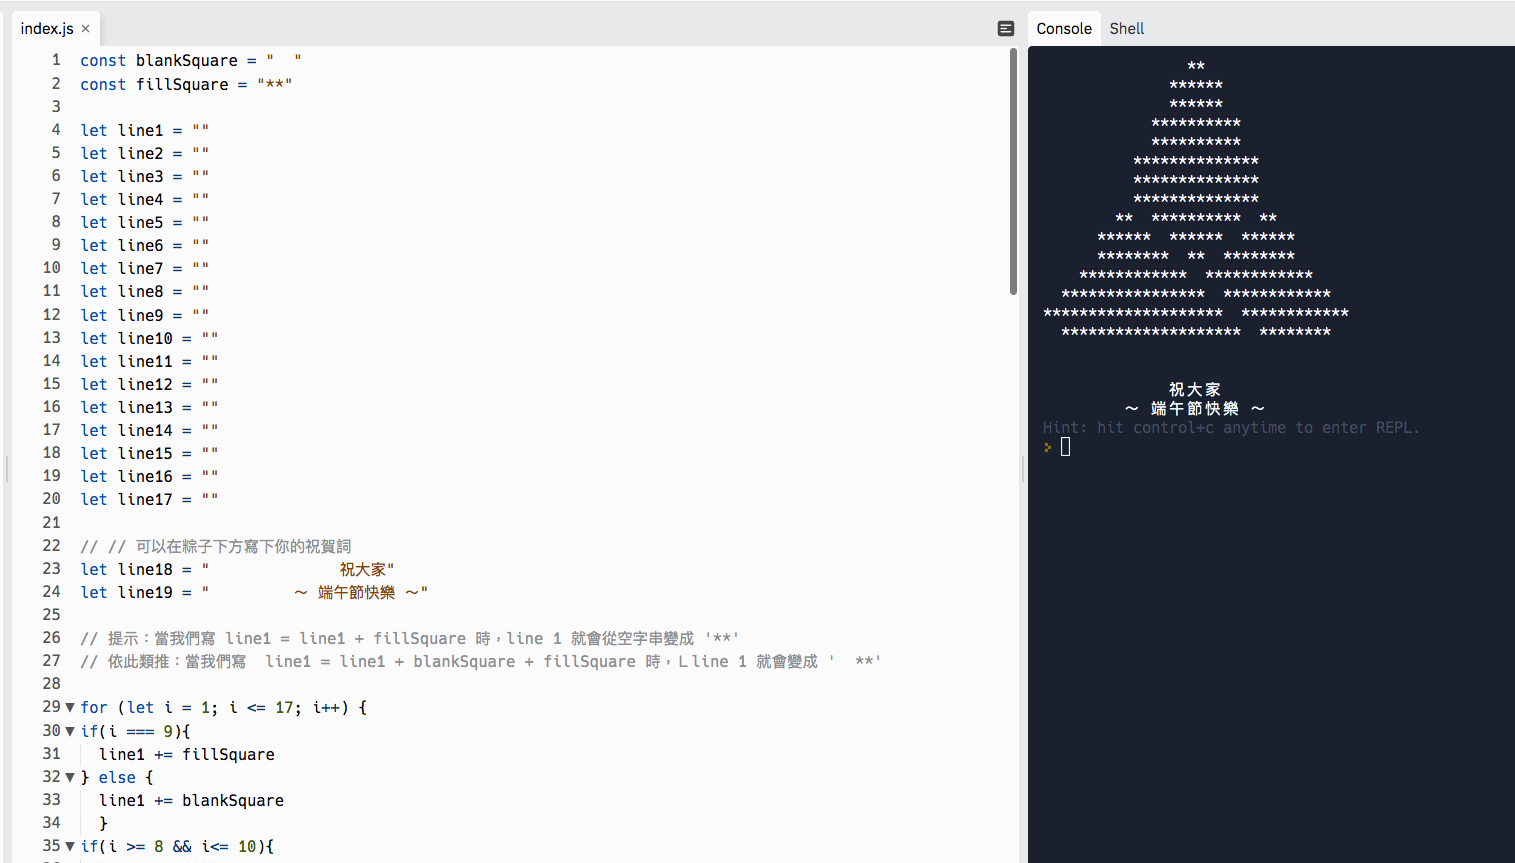The width and height of the screenshot is (1515, 863).
Task: Click the editor panel menu icon
Action: coord(1006,29)
